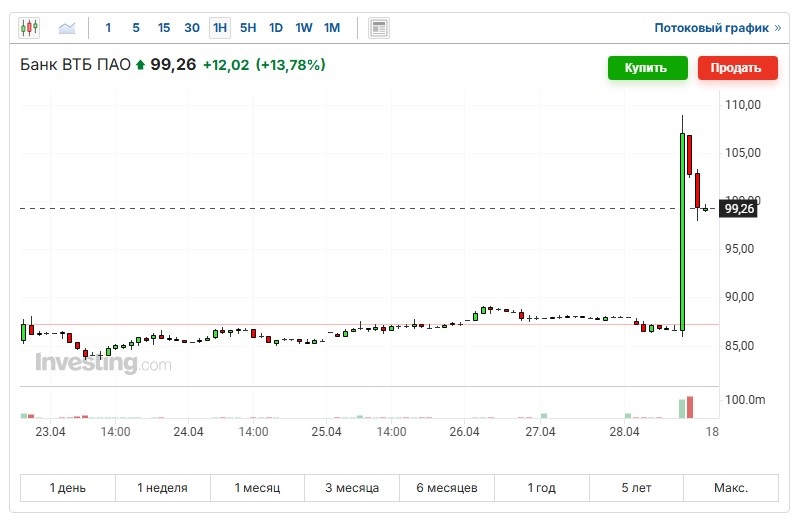
Task: Select the 15-minute interval
Action: pos(163,28)
